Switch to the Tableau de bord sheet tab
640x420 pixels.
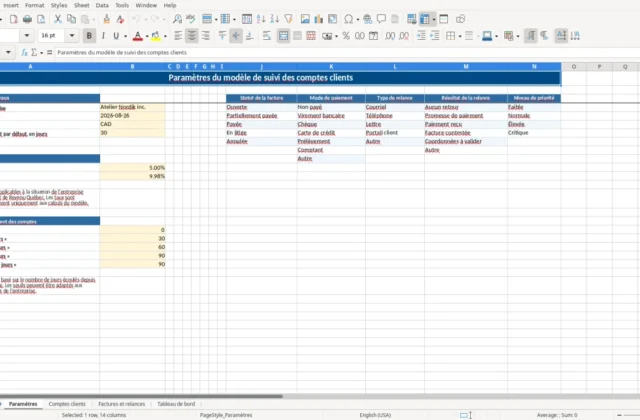(x=176, y=404)
